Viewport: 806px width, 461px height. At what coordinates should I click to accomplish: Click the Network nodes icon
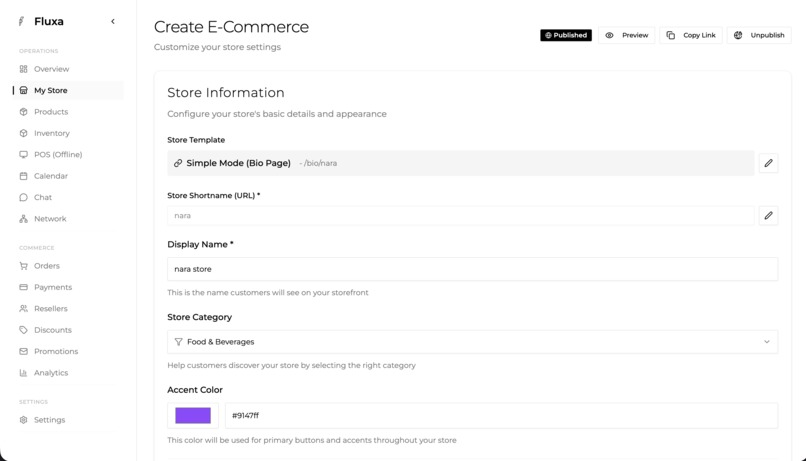[23, 218]
